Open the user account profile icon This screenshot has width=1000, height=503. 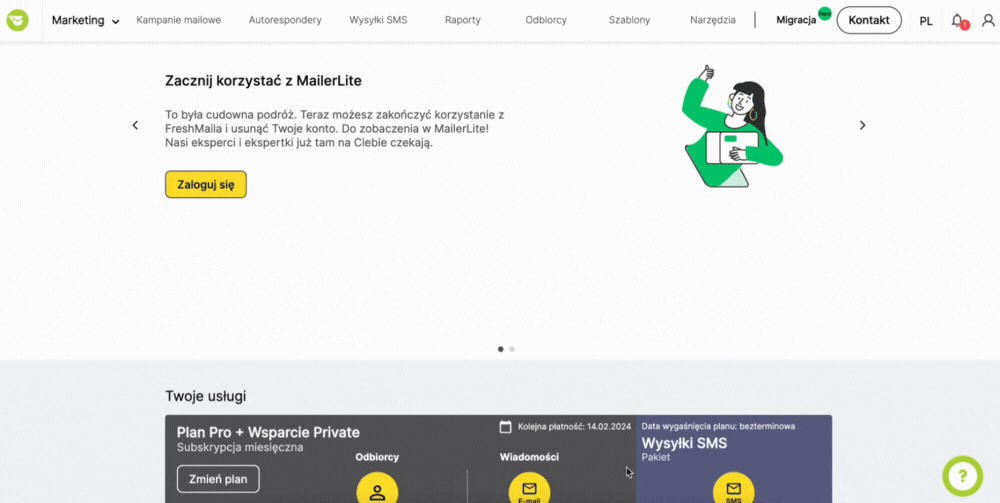coord(988,20)
